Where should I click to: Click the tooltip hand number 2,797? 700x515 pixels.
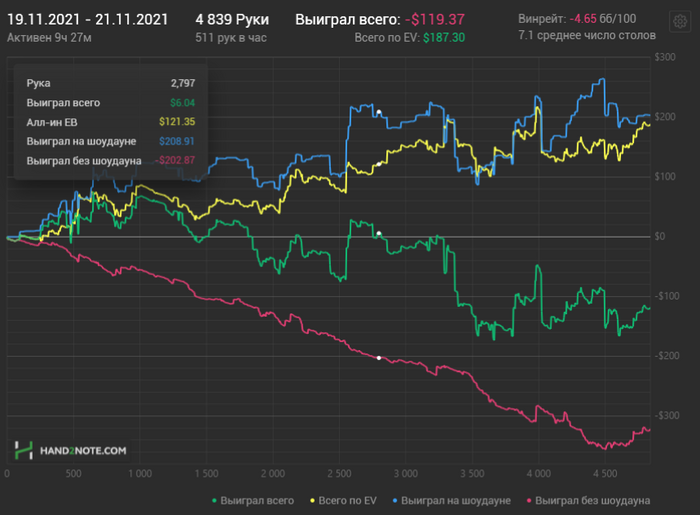(183, 83)
